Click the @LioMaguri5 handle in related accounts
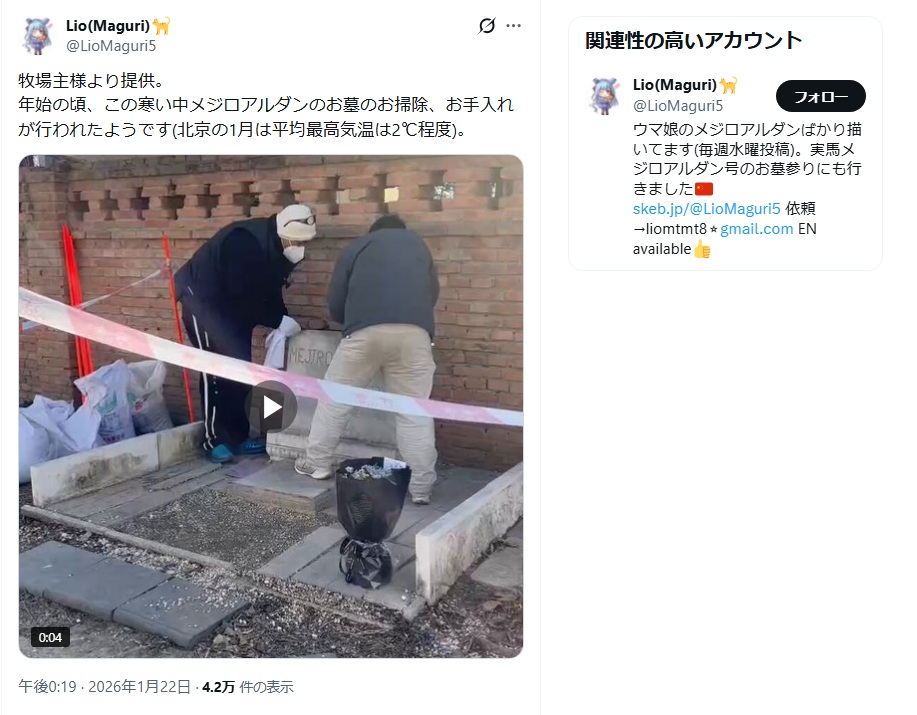This screenshot has height=715, width=917. tap(678, 106)
